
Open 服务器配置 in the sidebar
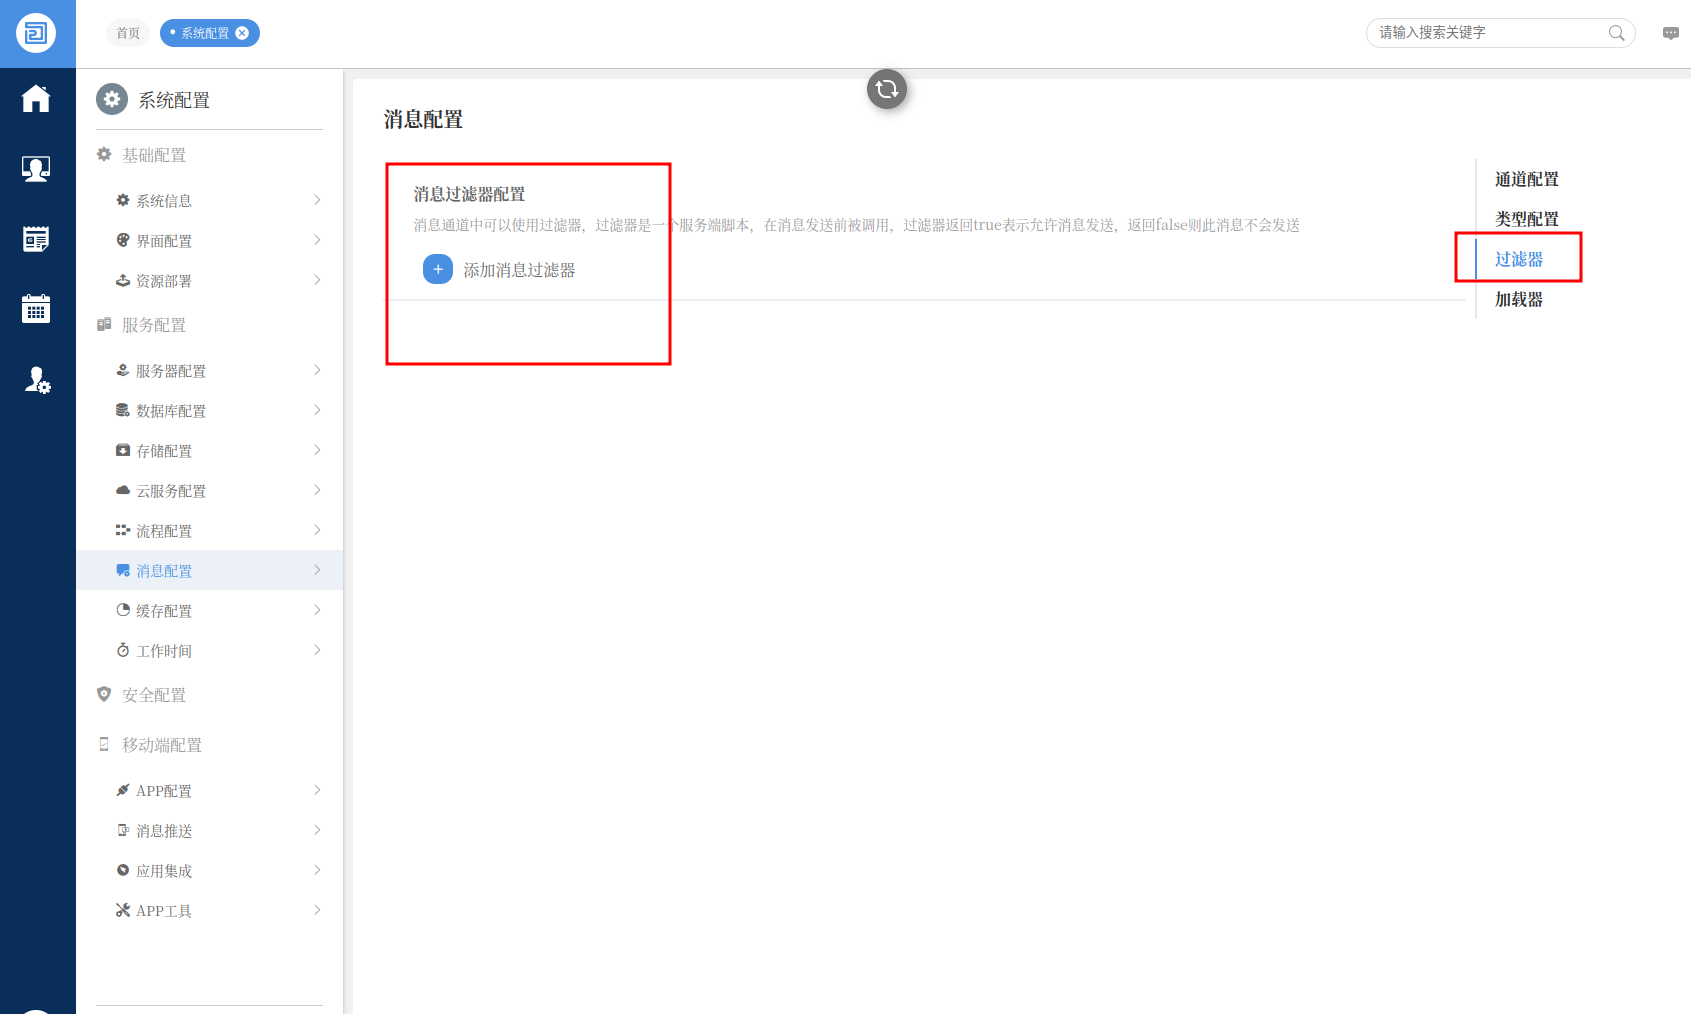pos(171,371)
